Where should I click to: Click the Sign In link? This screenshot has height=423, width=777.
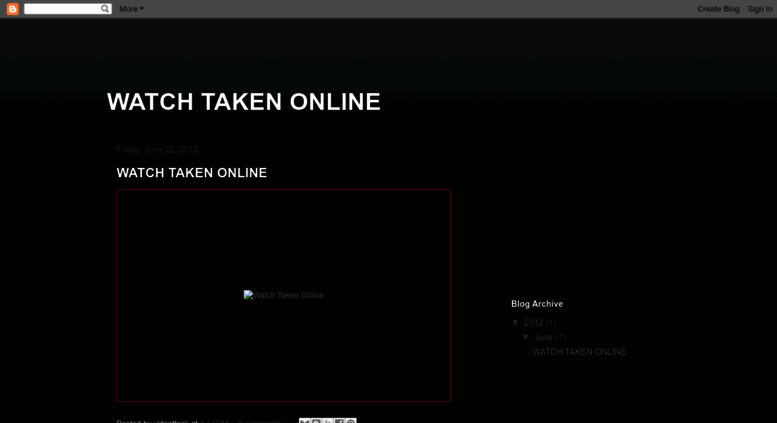(760, 9)
